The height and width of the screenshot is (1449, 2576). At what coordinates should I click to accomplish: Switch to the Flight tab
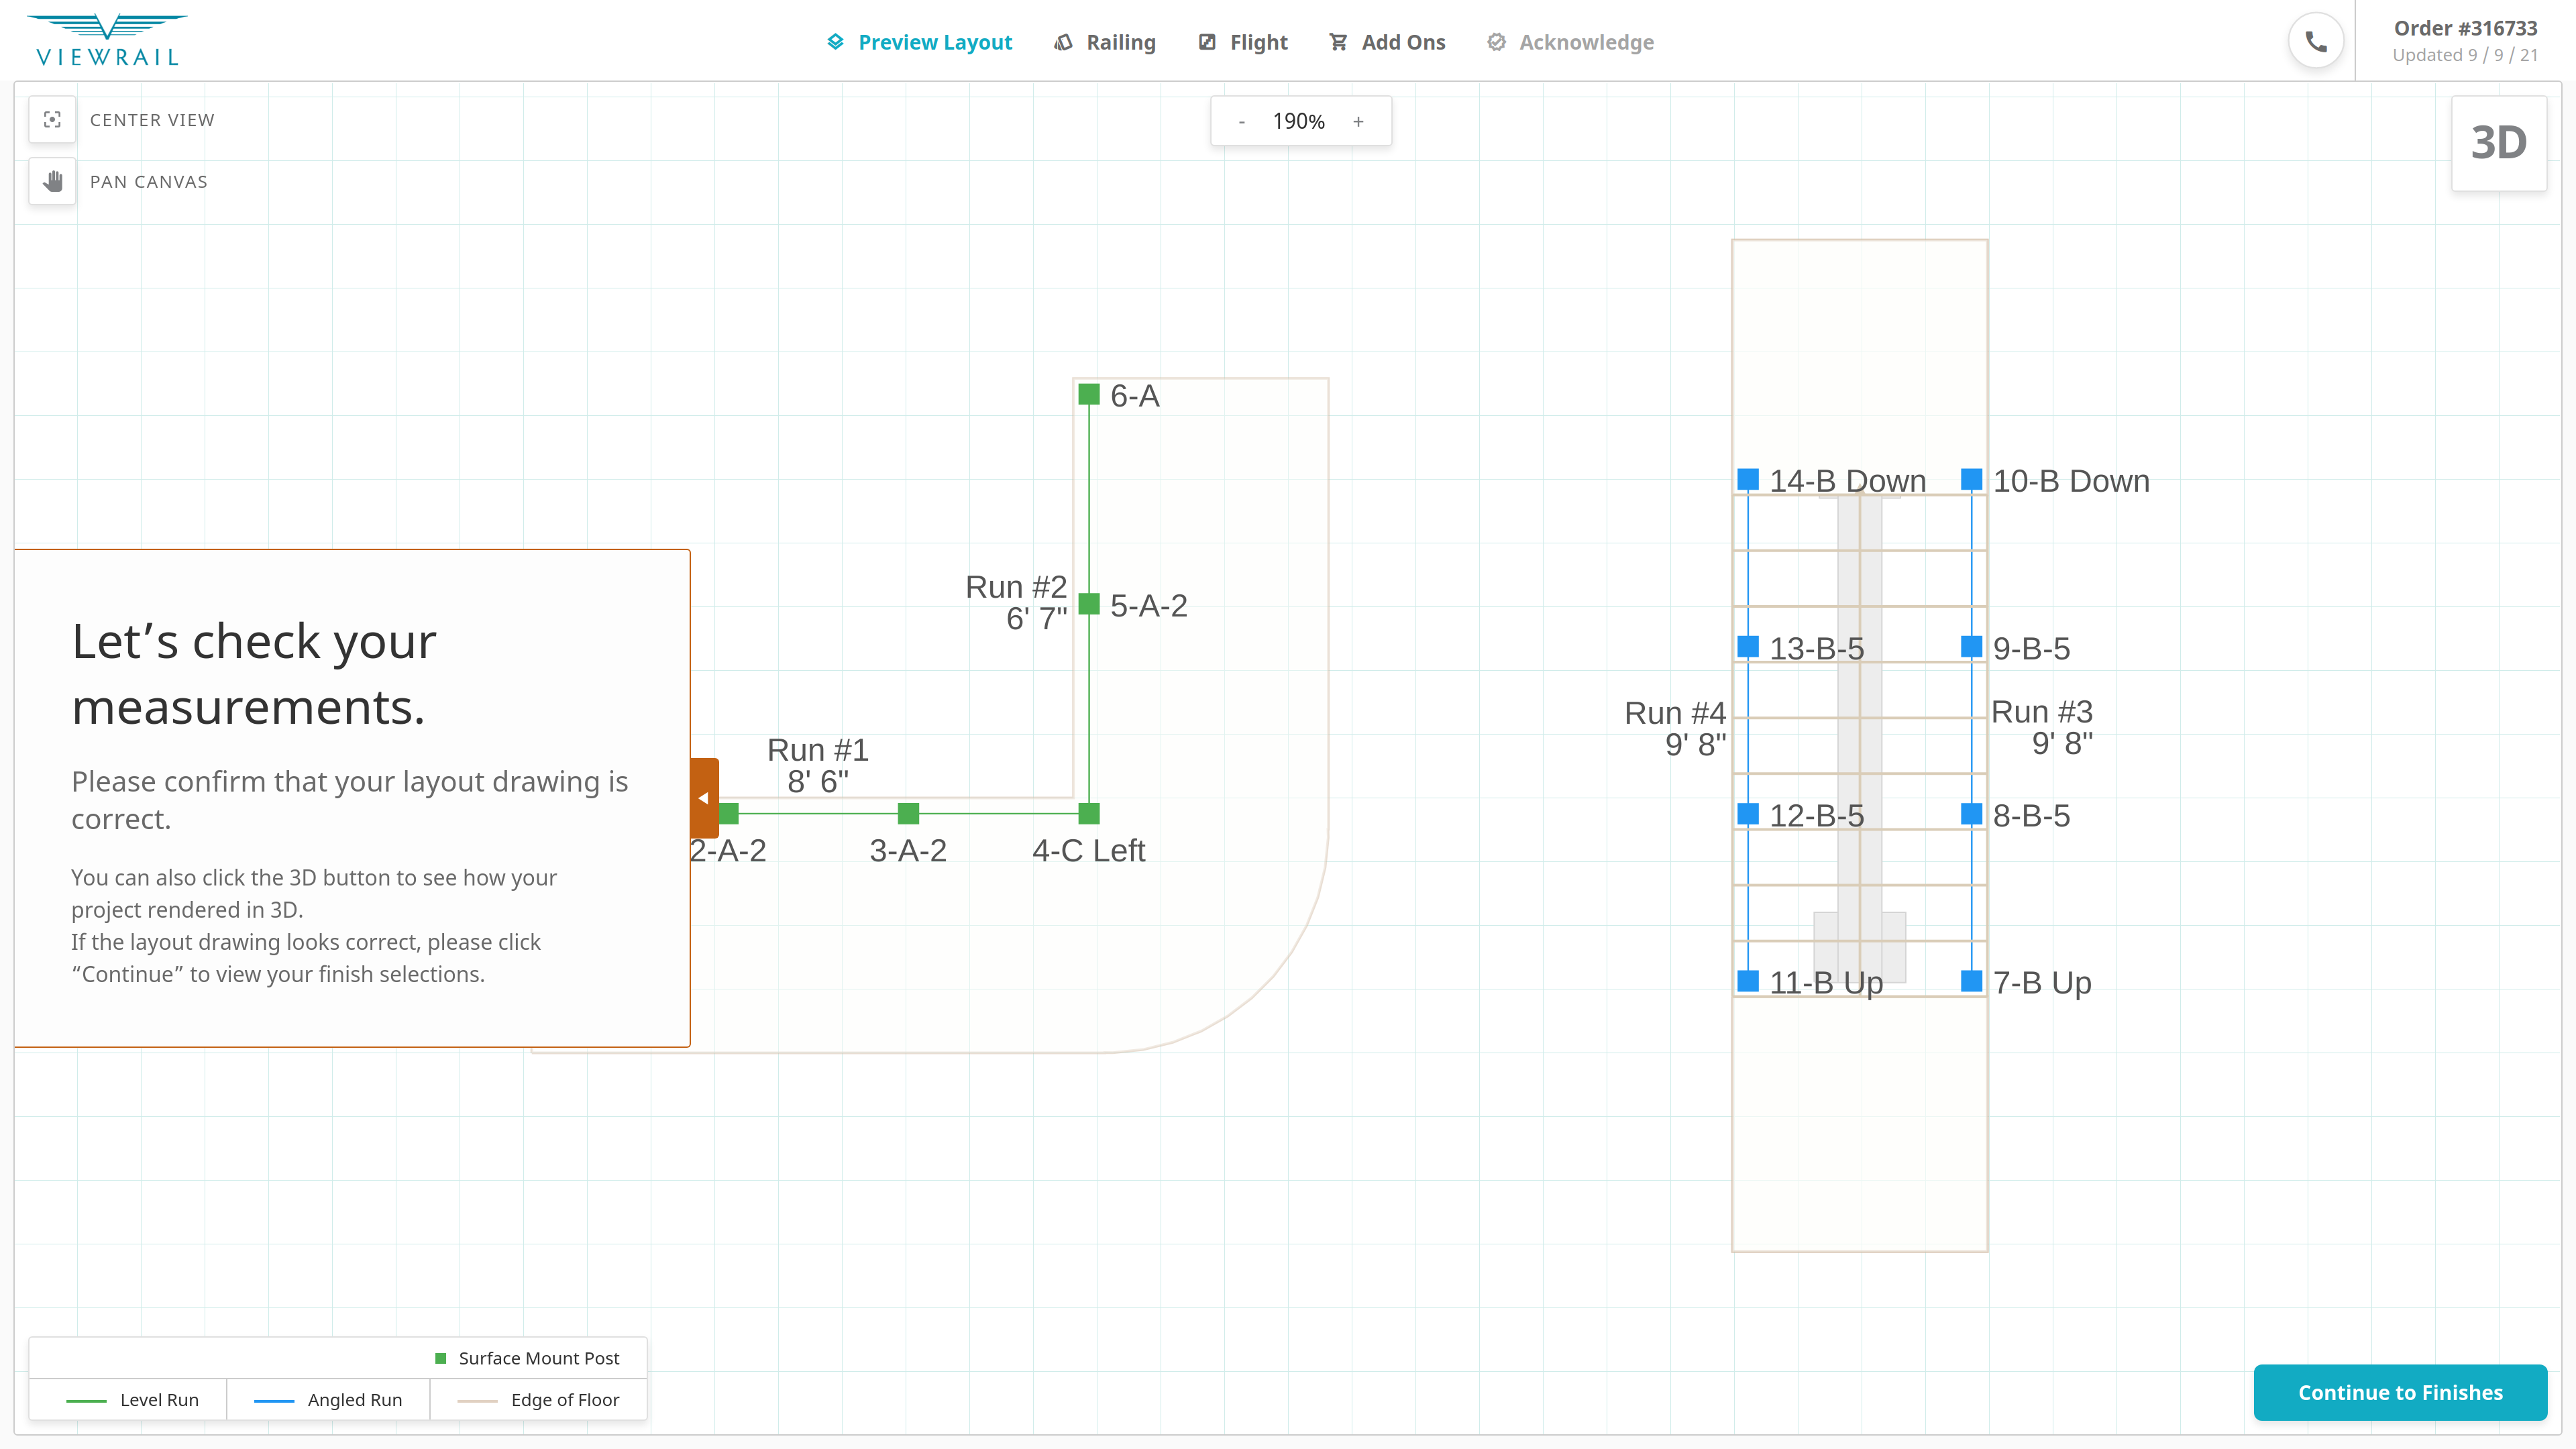point(1243,42)
